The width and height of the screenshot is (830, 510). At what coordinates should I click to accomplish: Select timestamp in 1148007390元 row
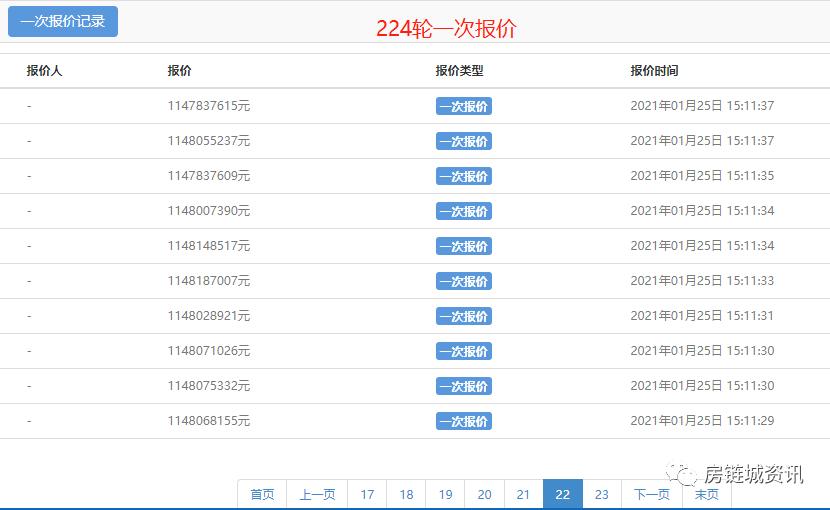pyautogui.click(x=702, y=211)
